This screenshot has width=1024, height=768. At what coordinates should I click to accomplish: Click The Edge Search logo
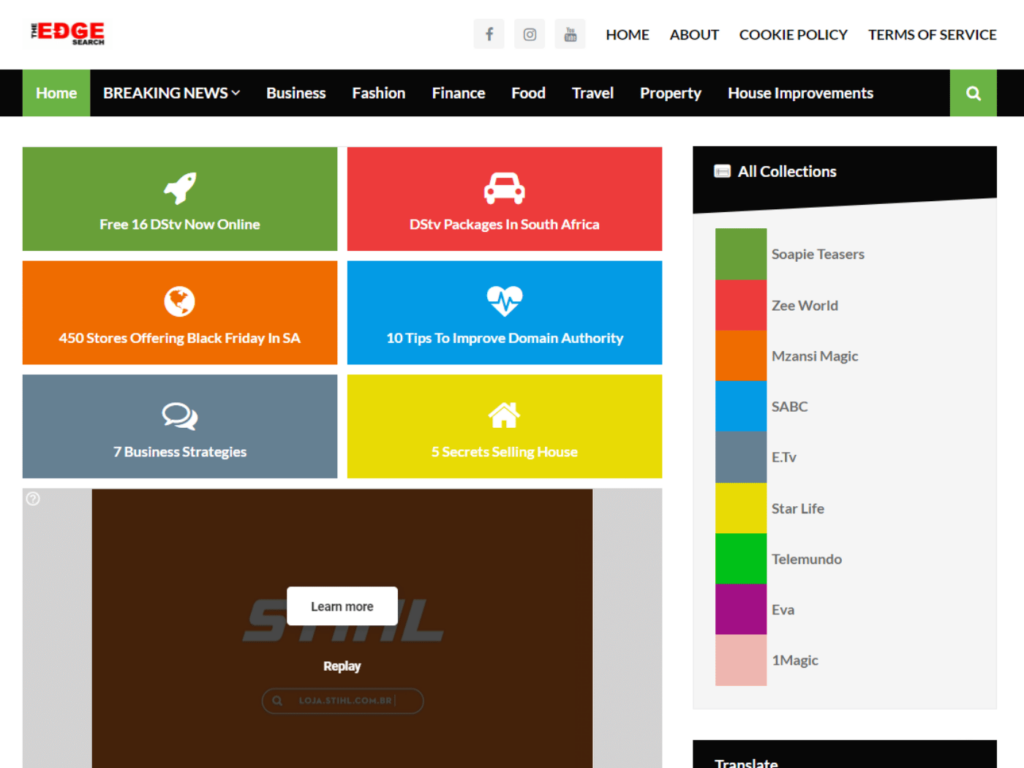(67, 33)
